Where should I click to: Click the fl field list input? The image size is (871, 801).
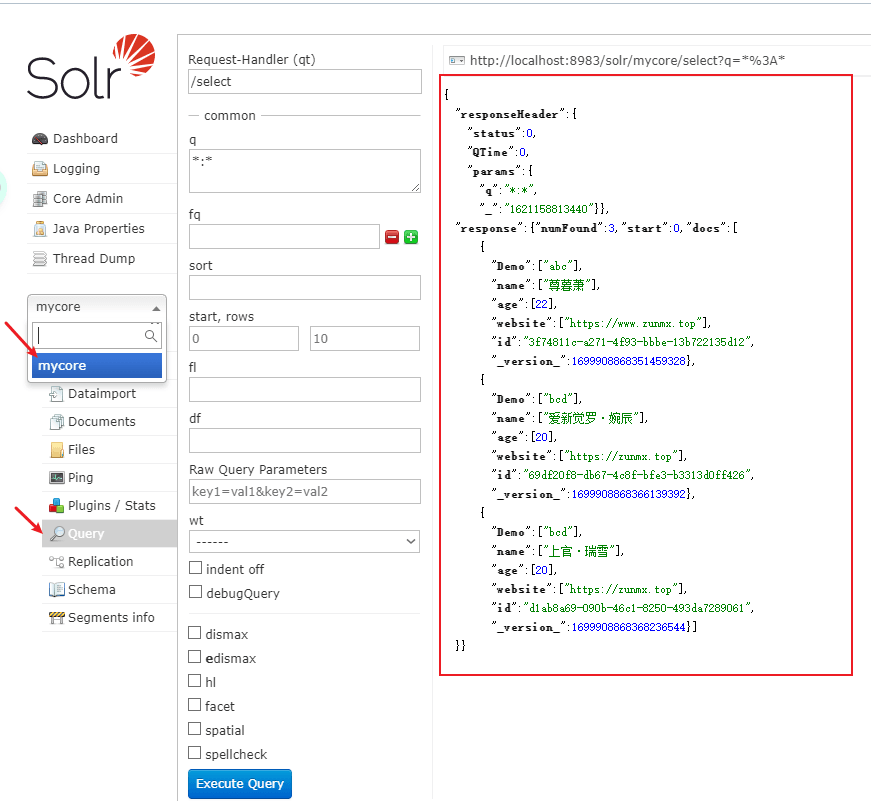(x=305, y=389)
